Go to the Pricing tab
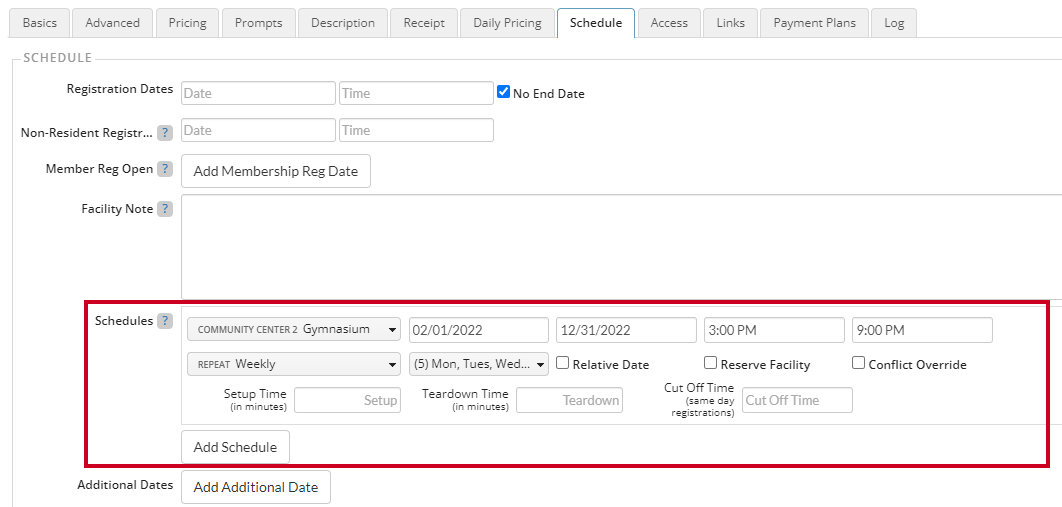The width and height of the screenshot is (1062, 507). click(x=187, y=23)
